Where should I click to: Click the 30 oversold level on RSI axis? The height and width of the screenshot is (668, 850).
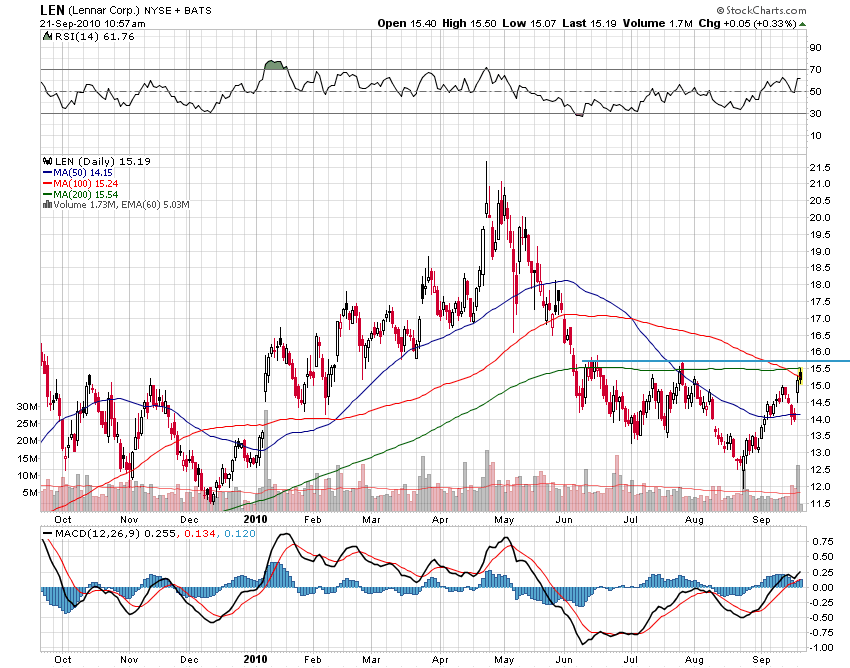coord(815,113)
